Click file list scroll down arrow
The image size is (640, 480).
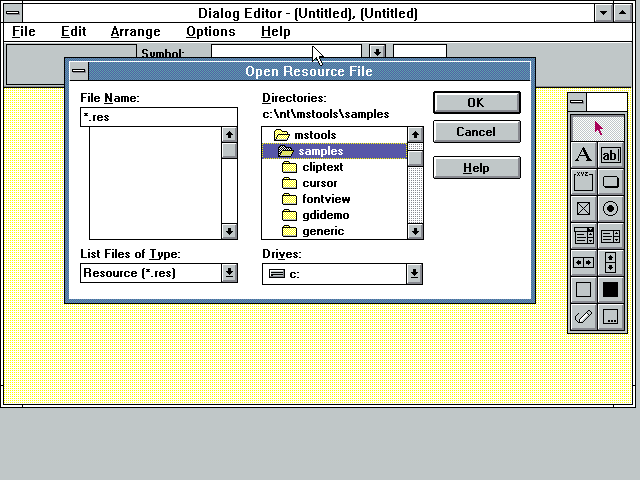pos(229,231)
